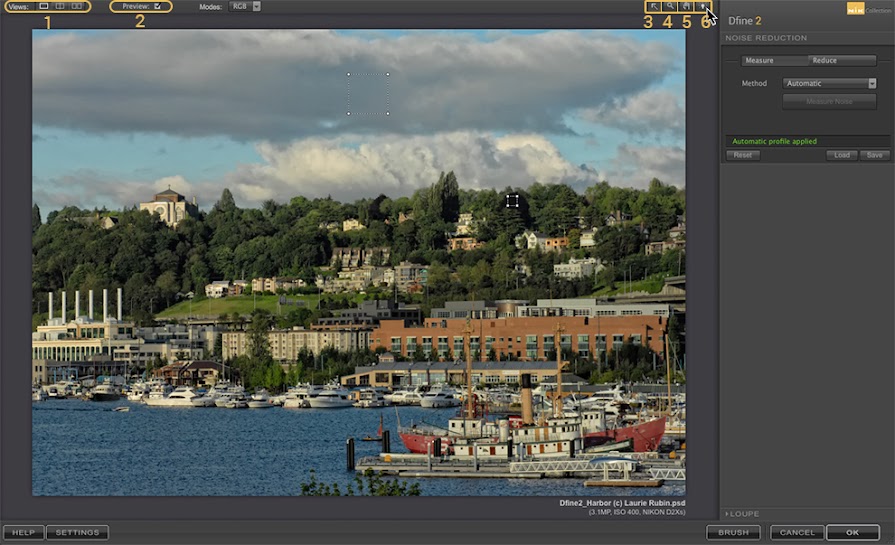The height and width of the screenshot is (545, 895).
Task: Select the zoom magnifier tool
Action: click(x=670, y=6)
